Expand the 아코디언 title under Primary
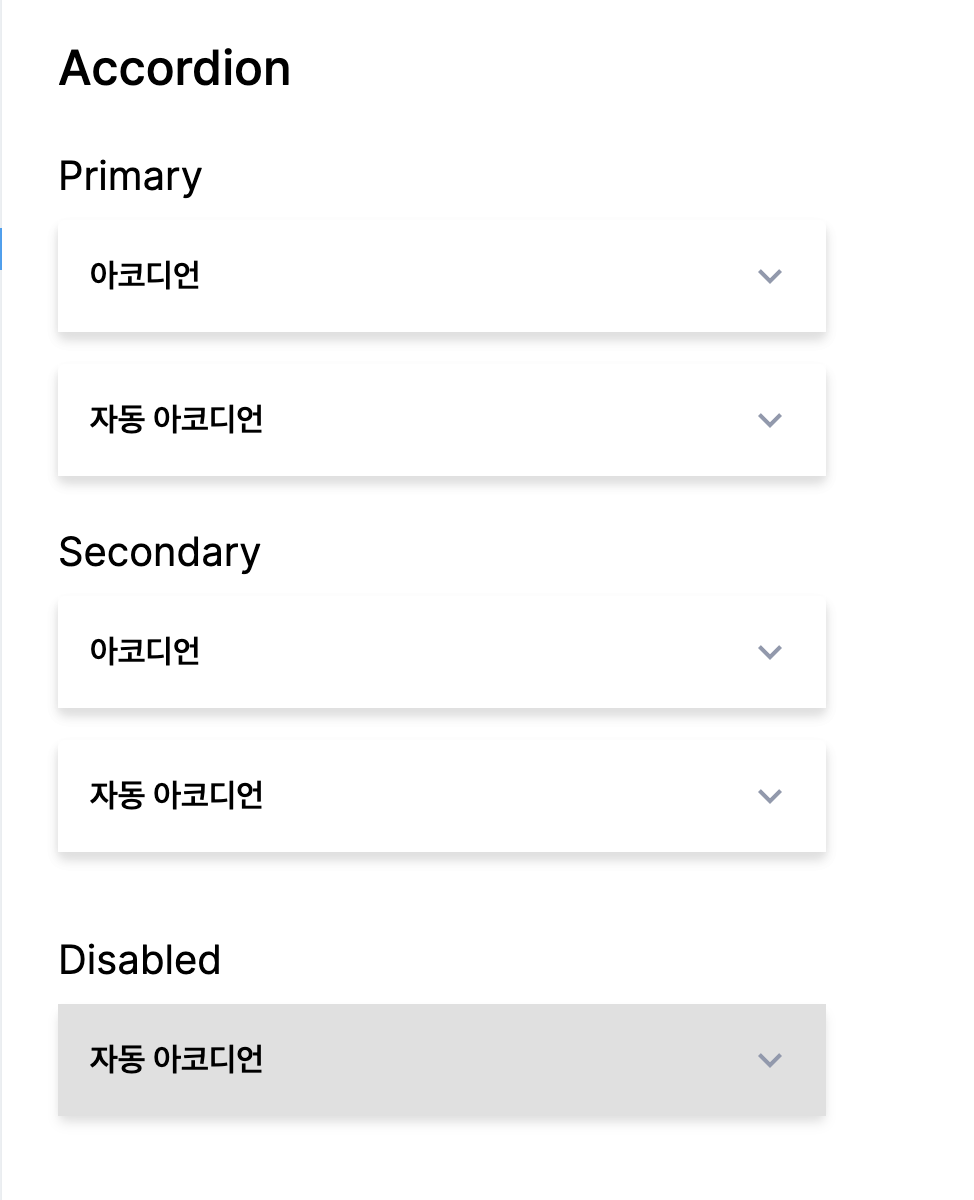Viewport: 974px width, 1200px height. [x=145, y=275]
